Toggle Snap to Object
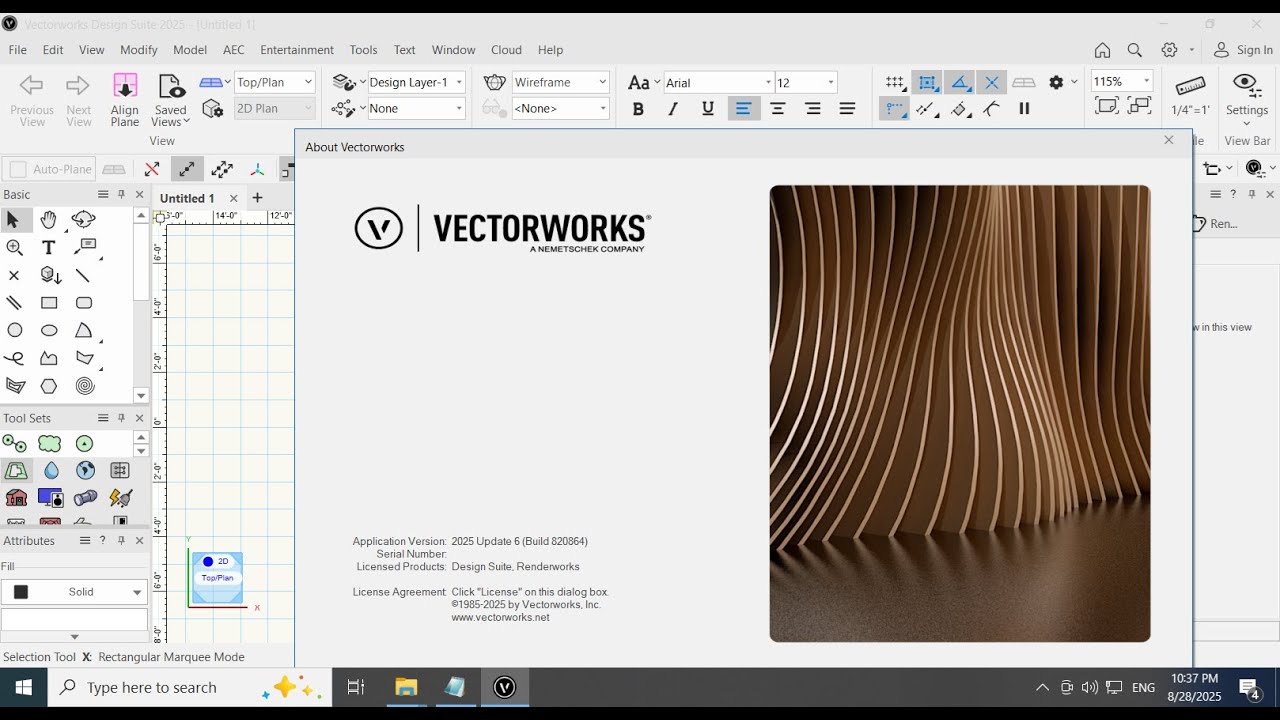 (x=927, y=82)
